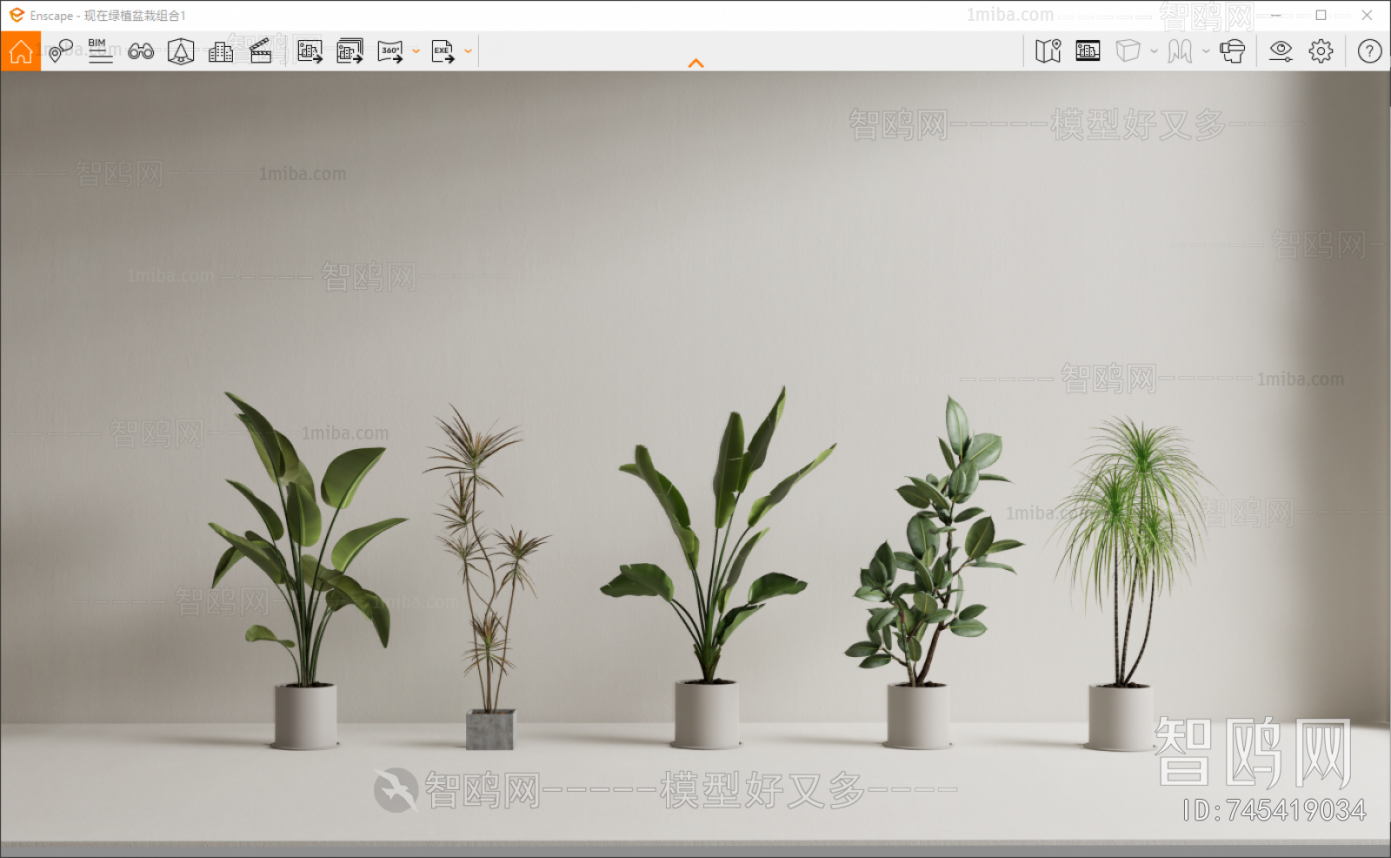Screen dimensions: 1391x858
Task: Open the help question mark icon
Action: tap(1370, 51)
